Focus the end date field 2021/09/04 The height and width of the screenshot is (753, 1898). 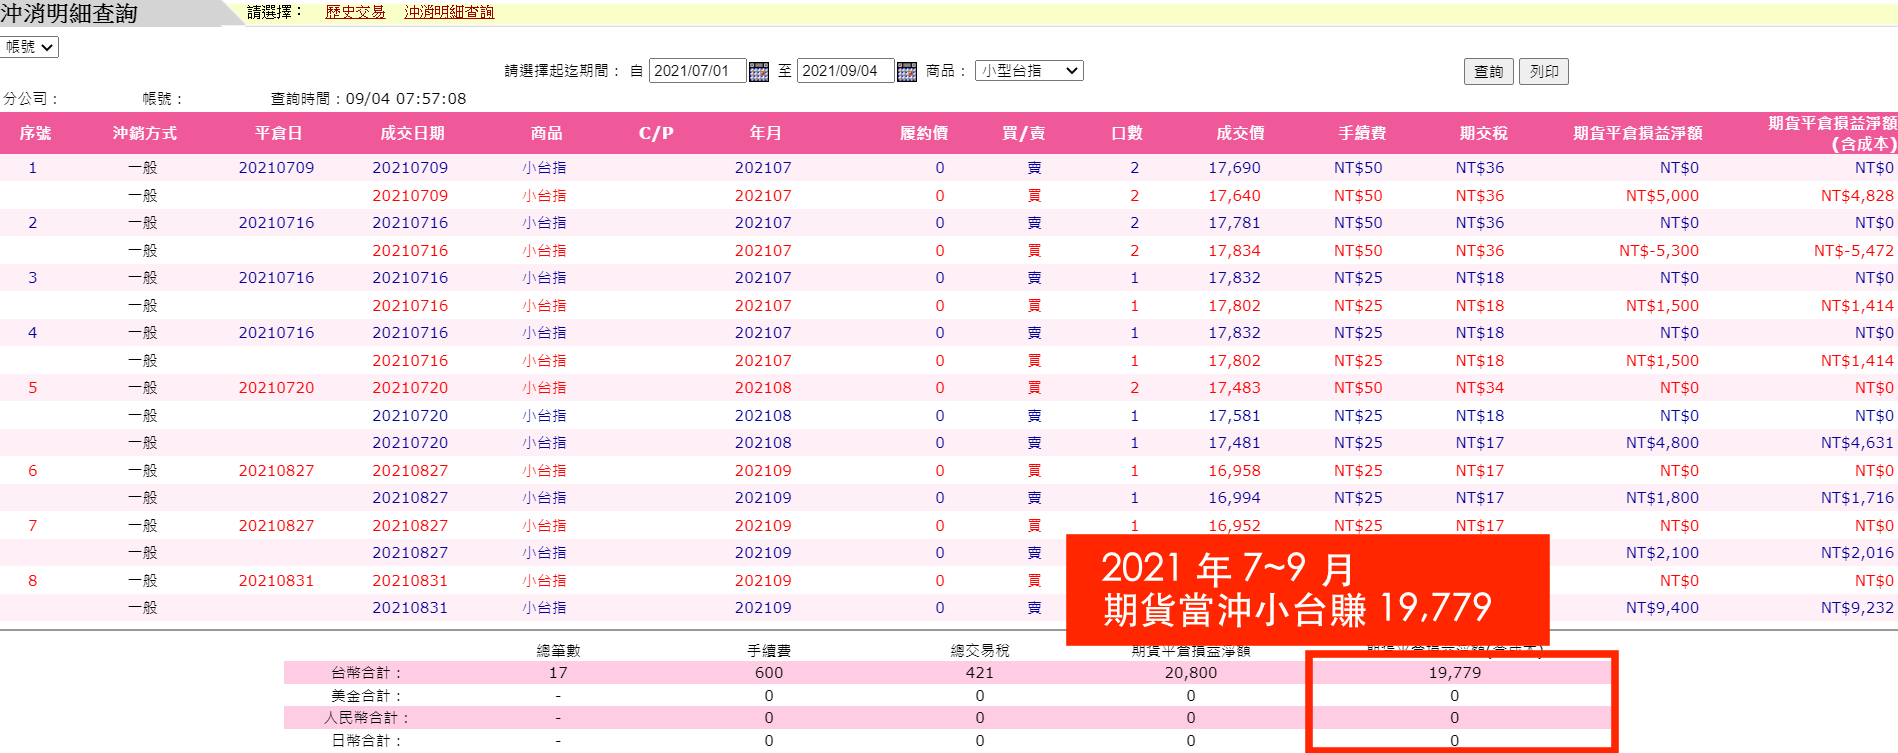click(x=845, y=71)
